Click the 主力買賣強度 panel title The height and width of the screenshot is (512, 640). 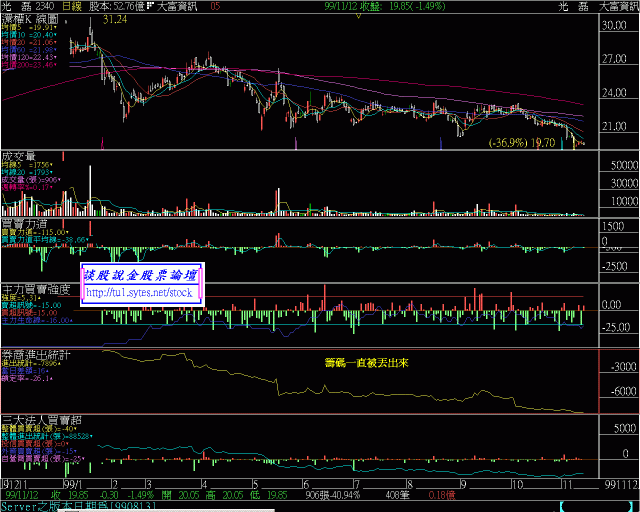tap(36, 289)
